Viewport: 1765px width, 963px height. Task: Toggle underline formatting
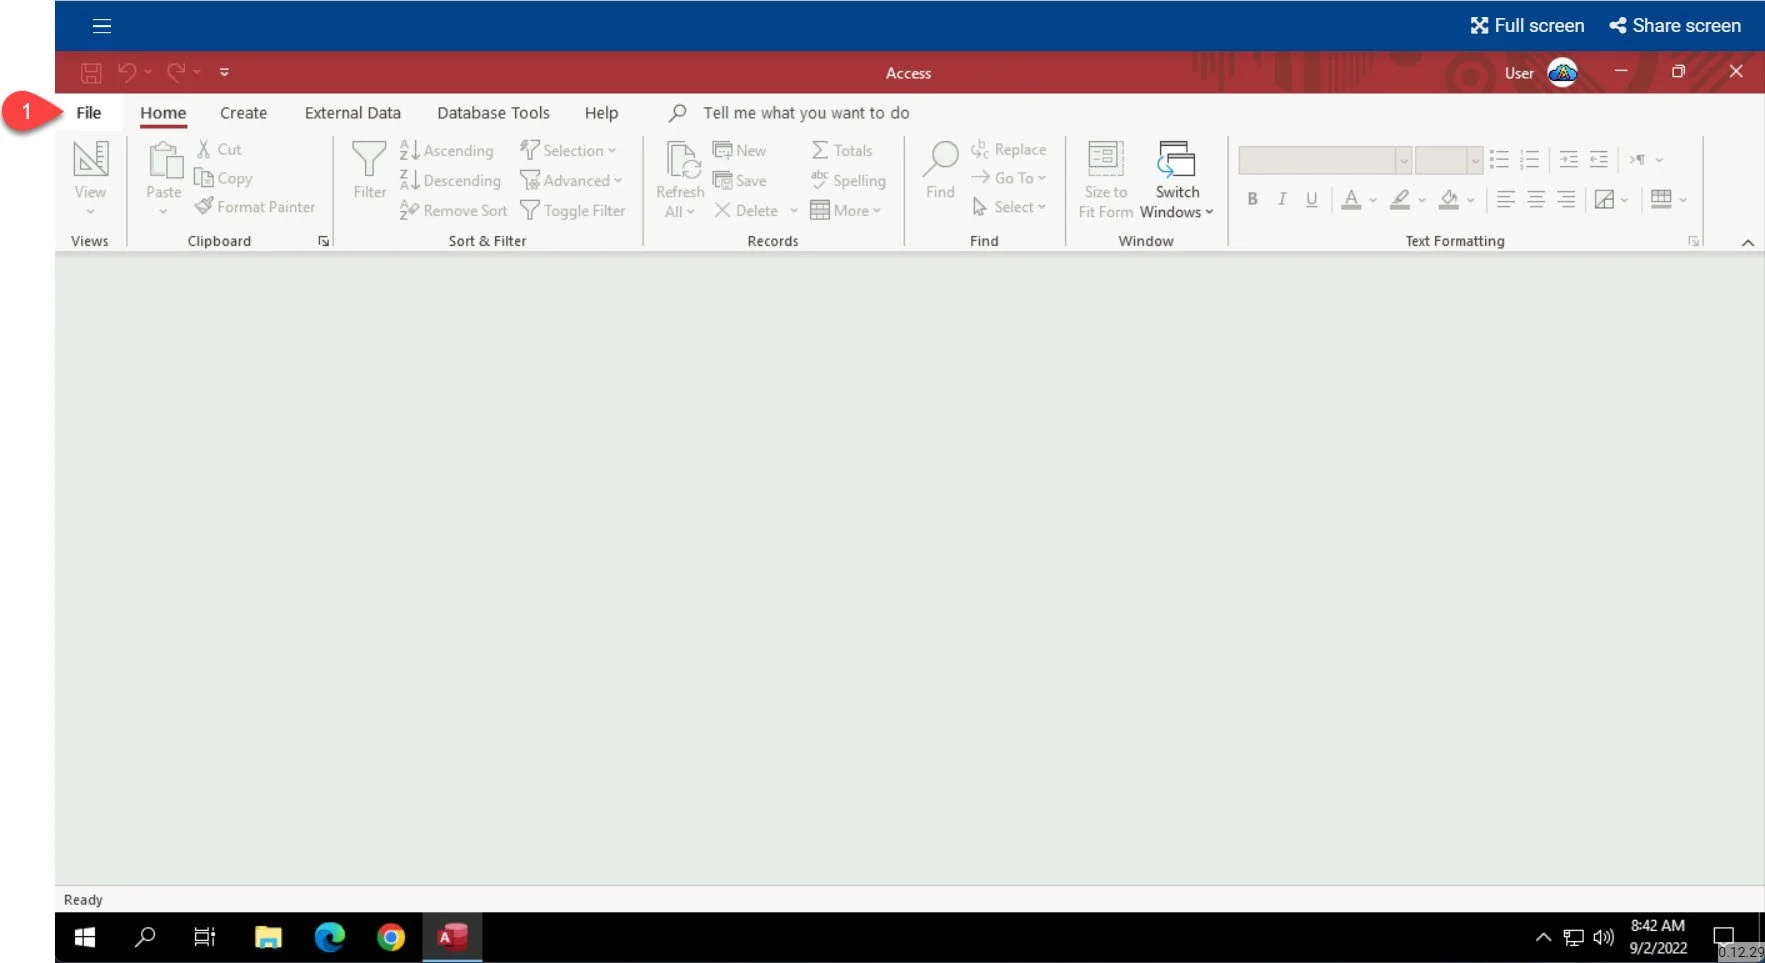coord(1311,199)
